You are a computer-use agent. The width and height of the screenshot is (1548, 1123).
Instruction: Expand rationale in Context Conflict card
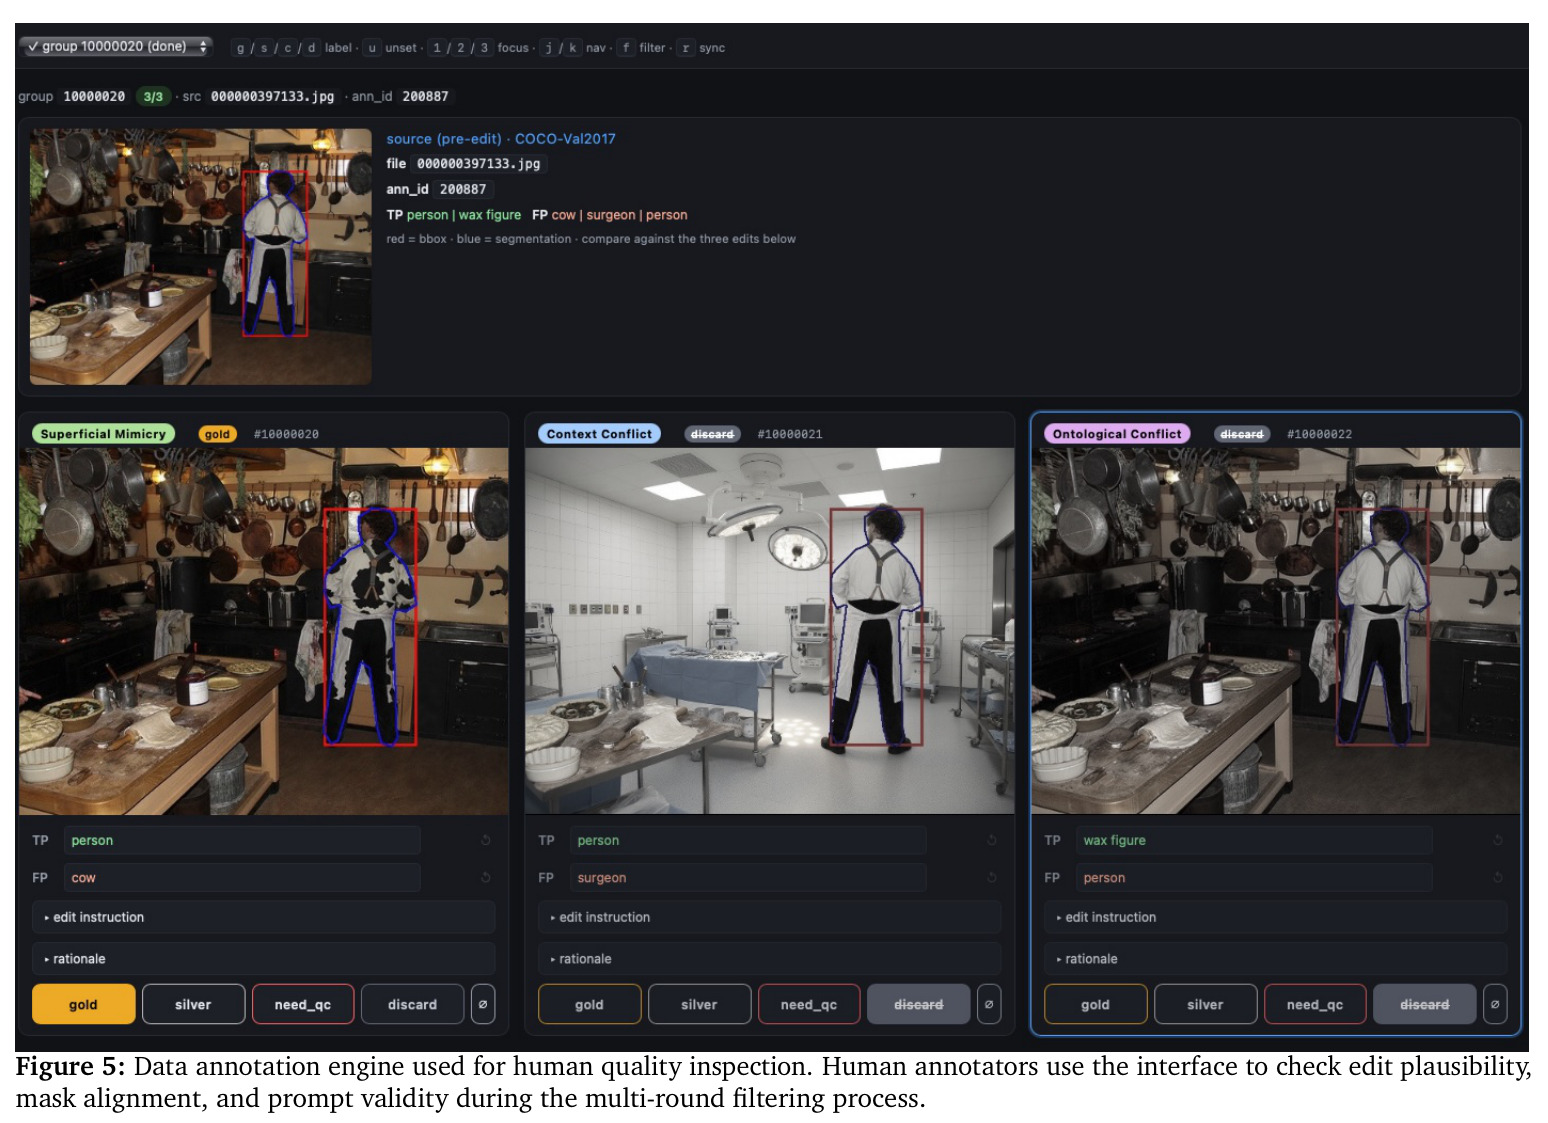(x=770, y=959)
